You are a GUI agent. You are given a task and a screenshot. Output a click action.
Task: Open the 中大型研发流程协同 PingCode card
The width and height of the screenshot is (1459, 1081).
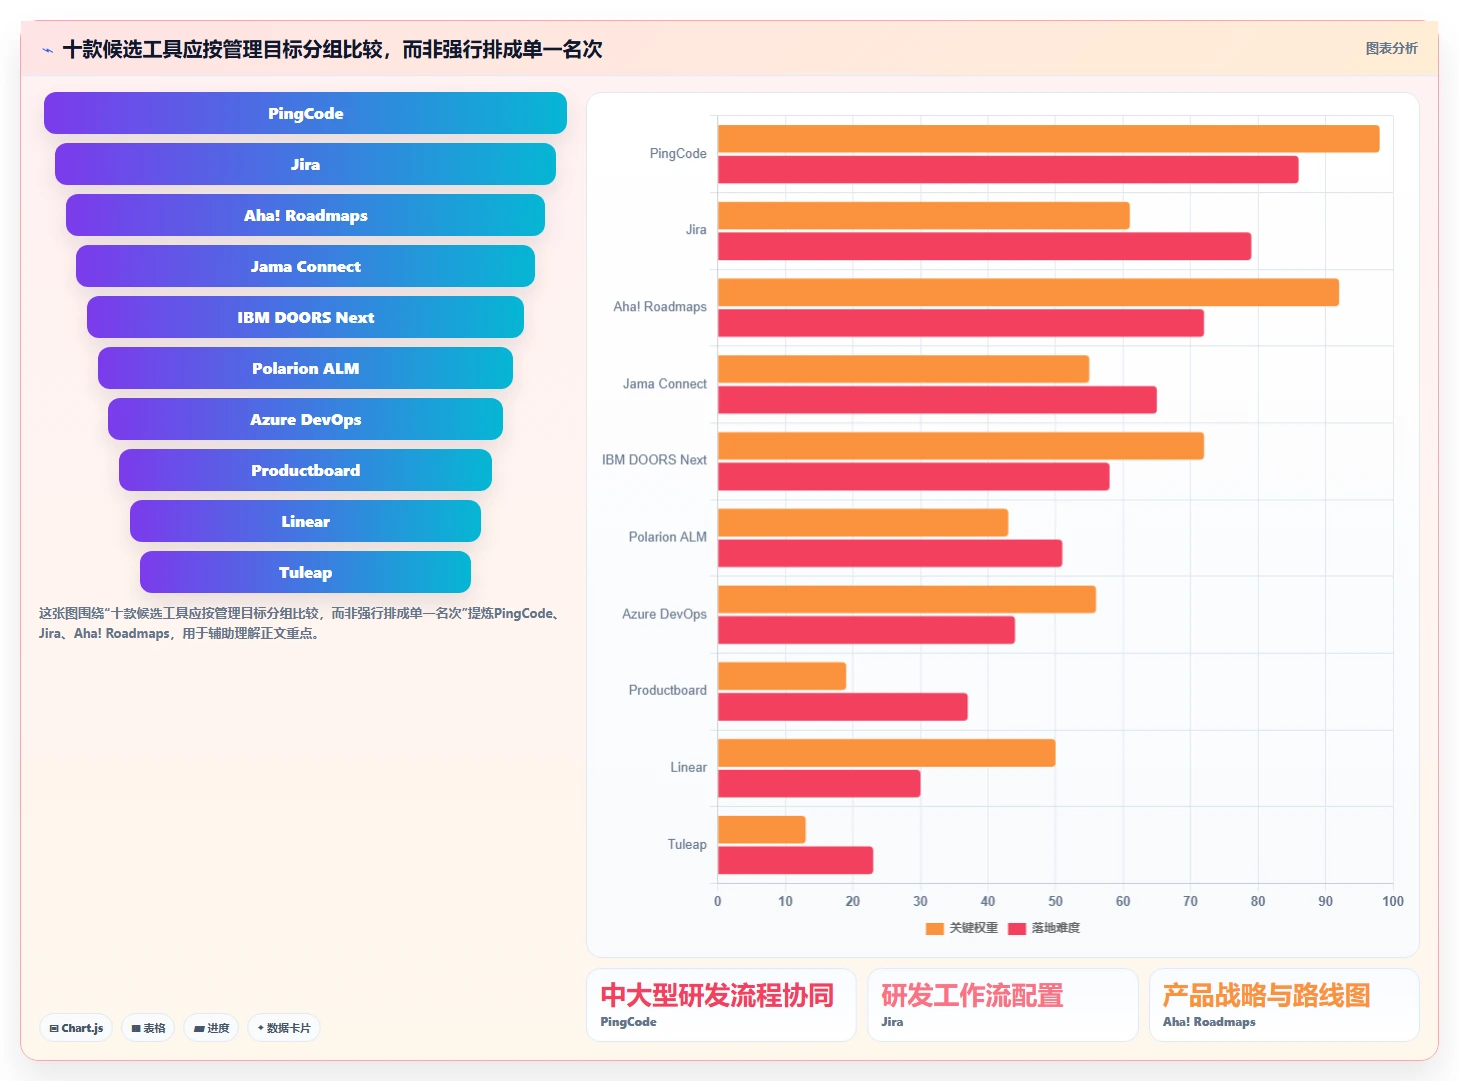point(721,1005)
